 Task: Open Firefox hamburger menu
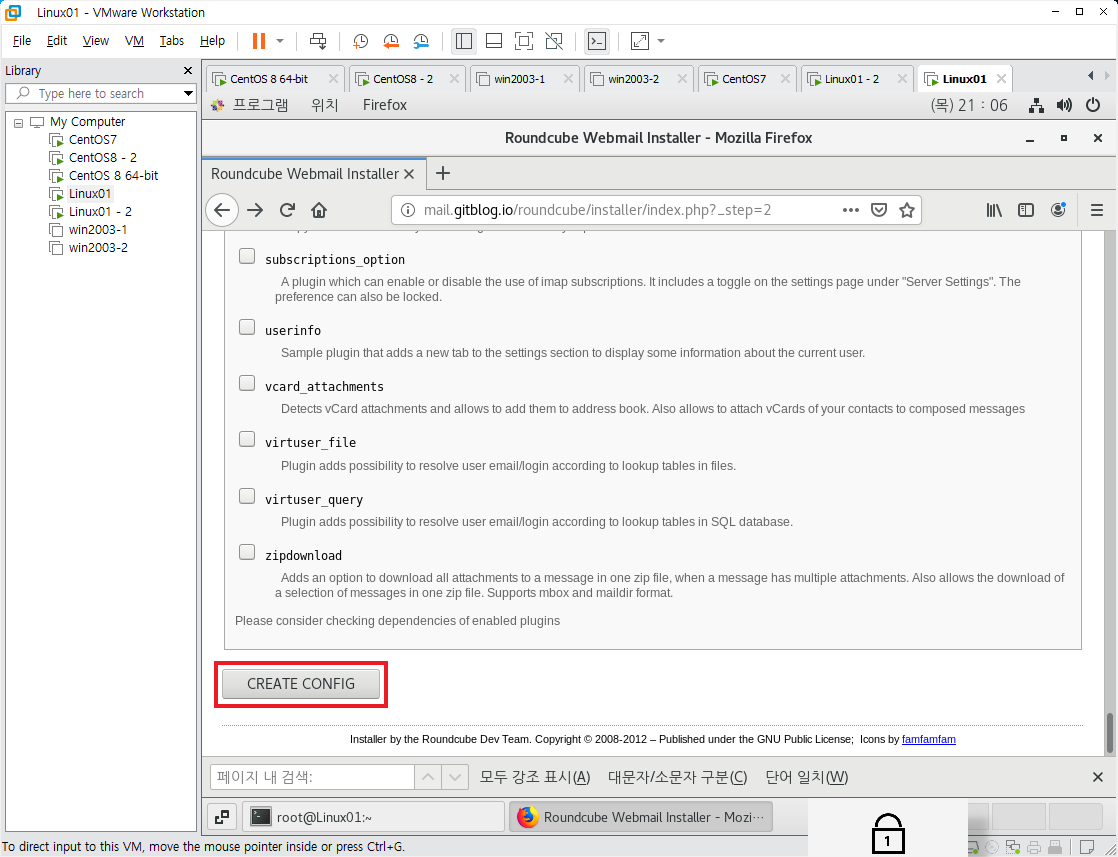[x=1097, y=210]
